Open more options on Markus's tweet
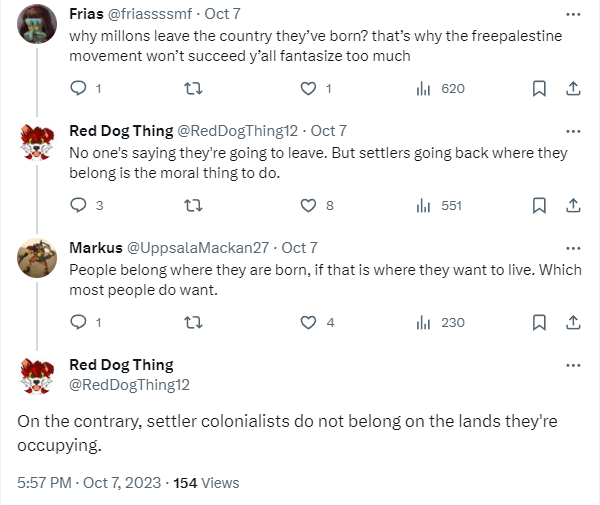 572,248
